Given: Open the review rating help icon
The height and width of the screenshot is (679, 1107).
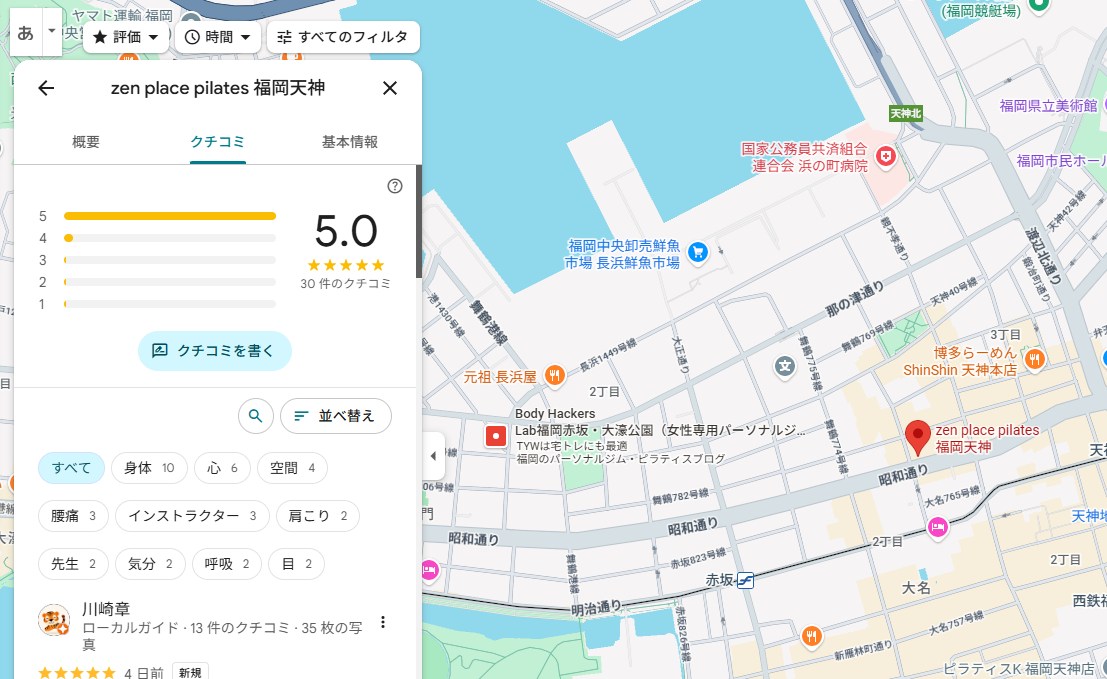Looking at the screenshot, I should (395, 186).
